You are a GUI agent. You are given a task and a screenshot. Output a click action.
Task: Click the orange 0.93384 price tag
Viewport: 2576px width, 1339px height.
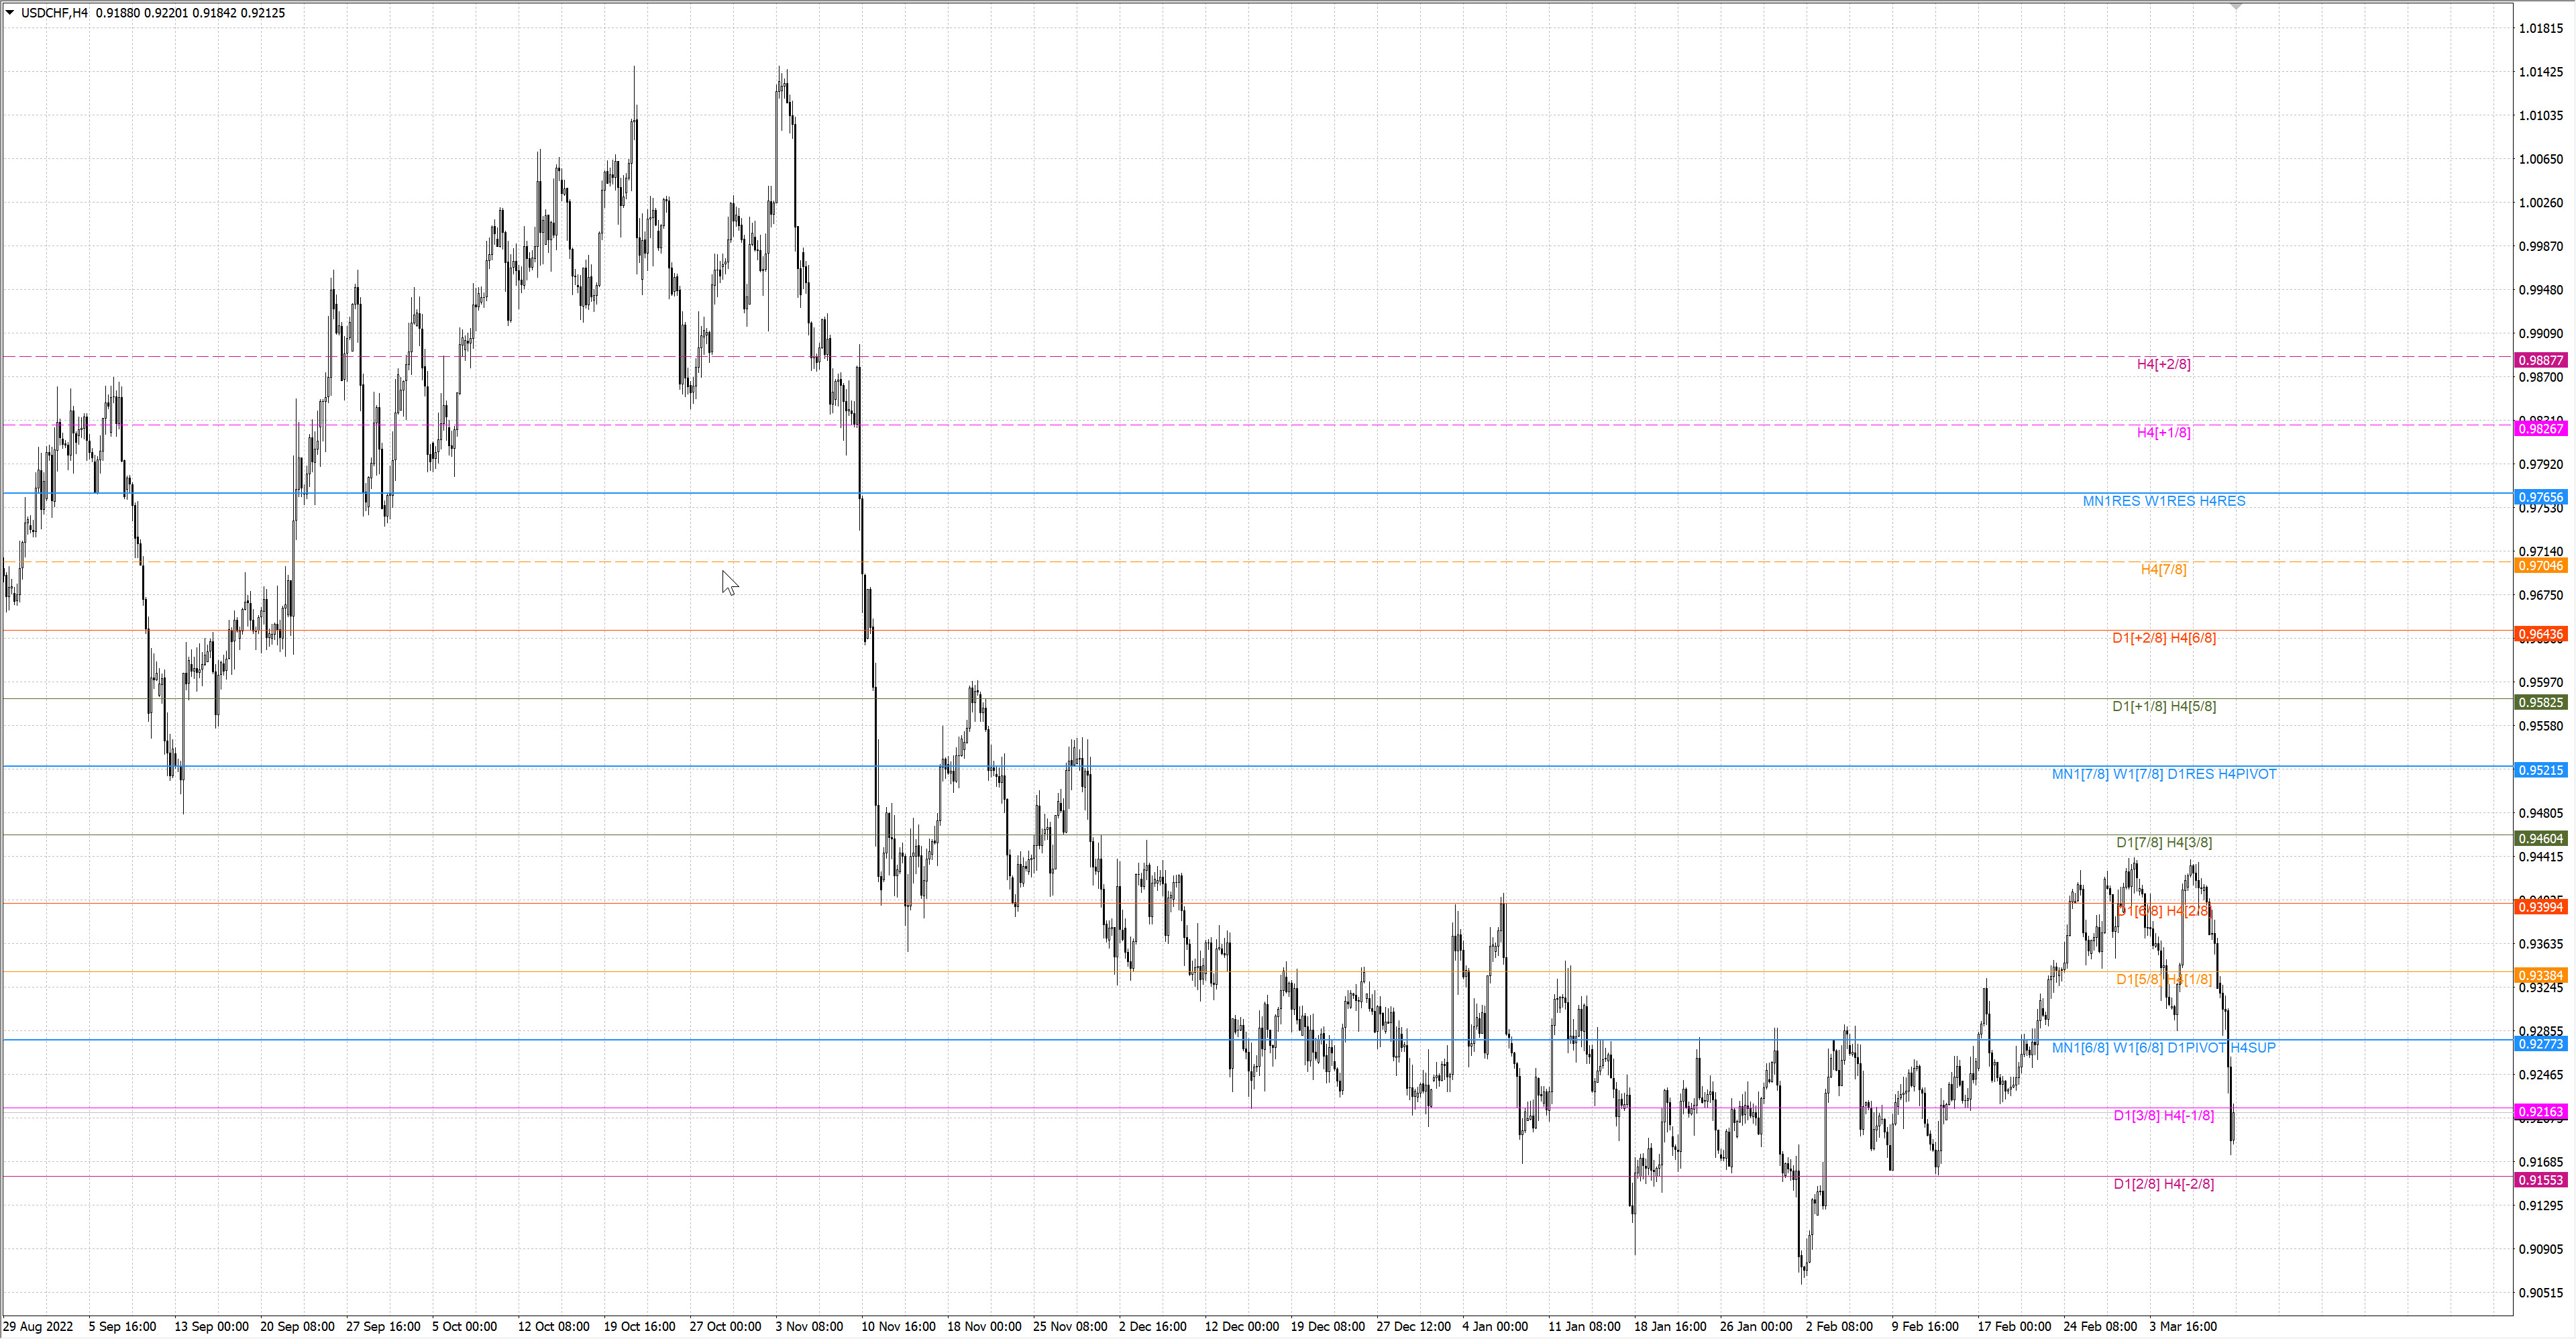pos(2540,976)
